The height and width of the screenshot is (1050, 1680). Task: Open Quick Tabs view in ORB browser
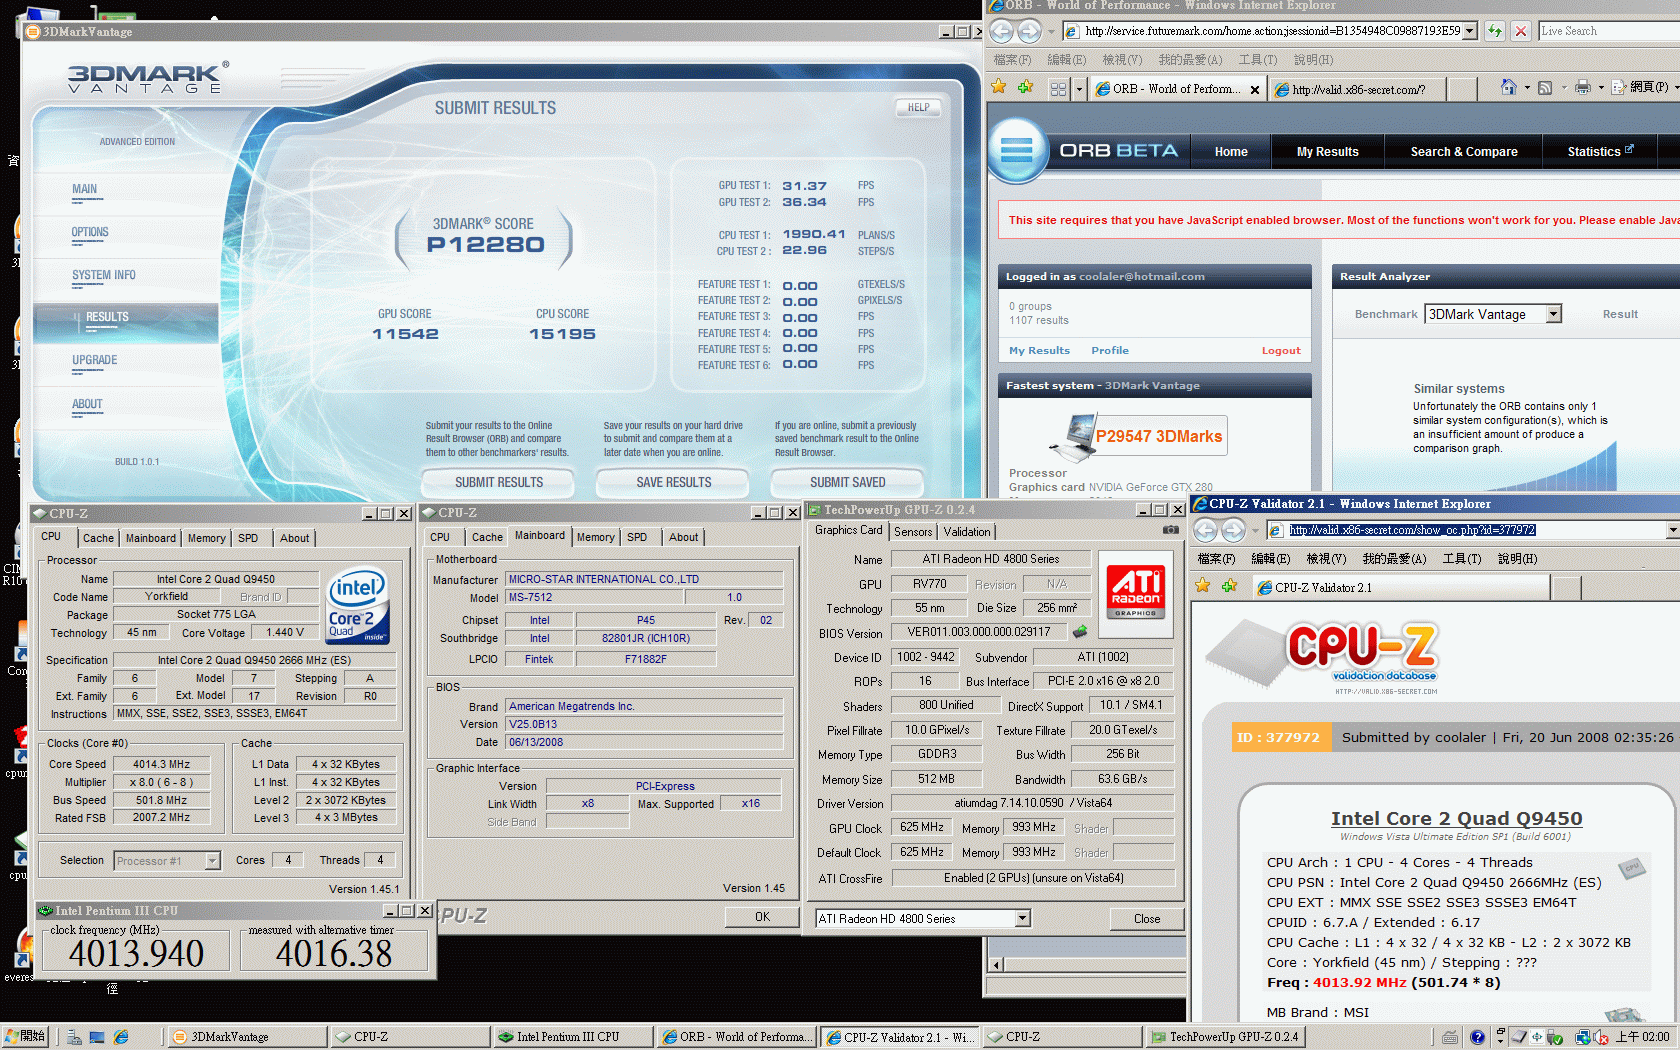click(1058, 89)
